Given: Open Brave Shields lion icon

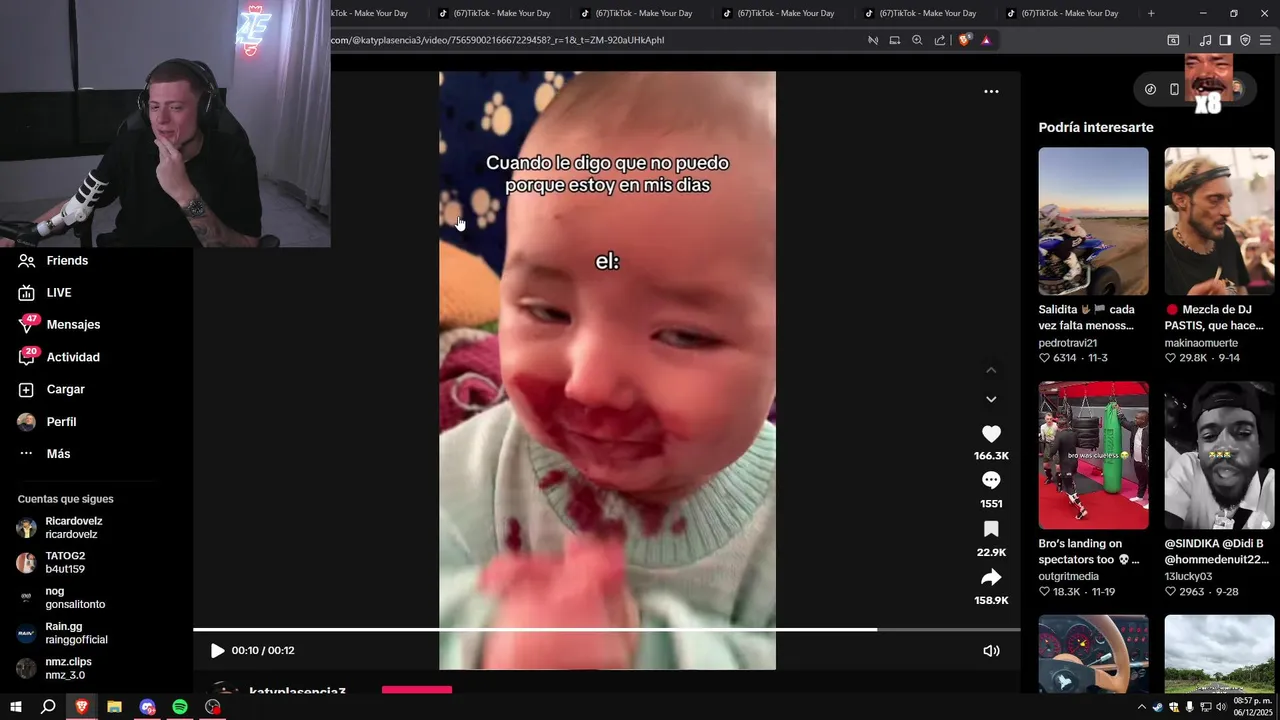Looking at the screenshot, I should coord(964,40).
